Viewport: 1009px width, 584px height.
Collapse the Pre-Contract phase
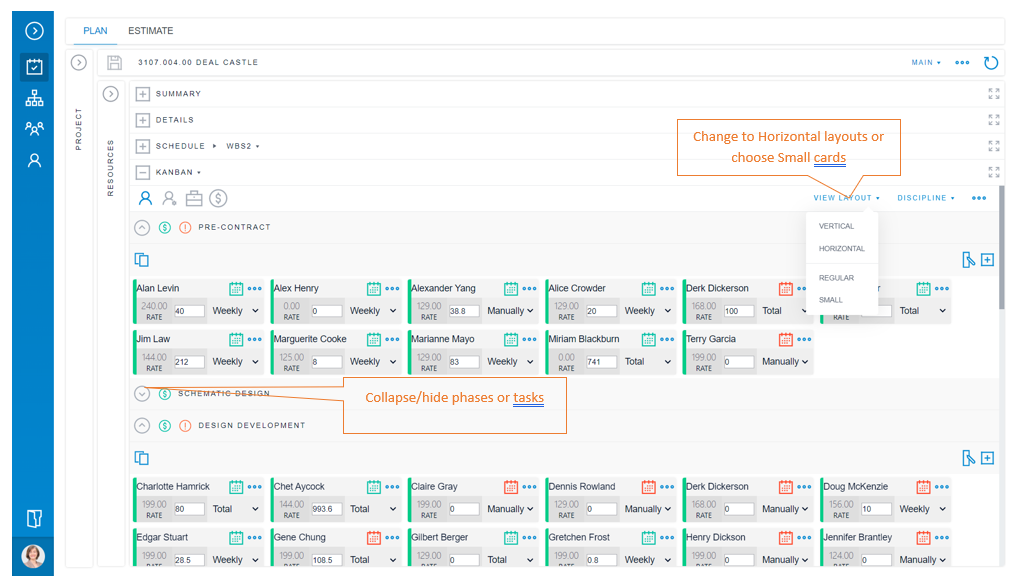tap(142, 228)
